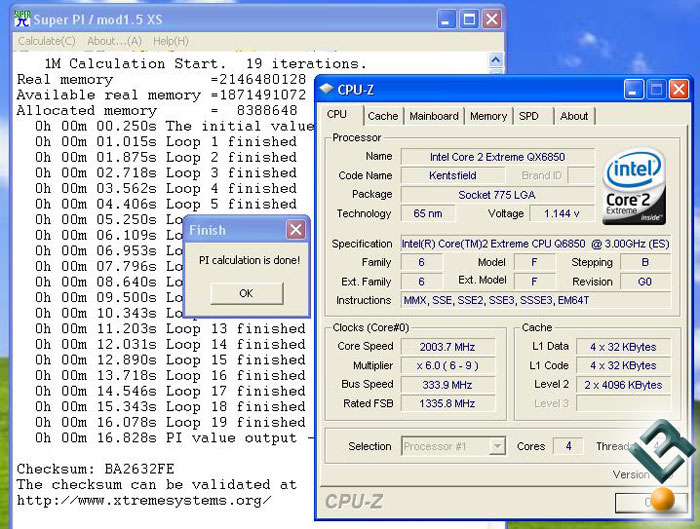The width and height of the screenshot is (700, 529).
Task: Click the Technology value 65 nm
Action: tap(428, 213)
